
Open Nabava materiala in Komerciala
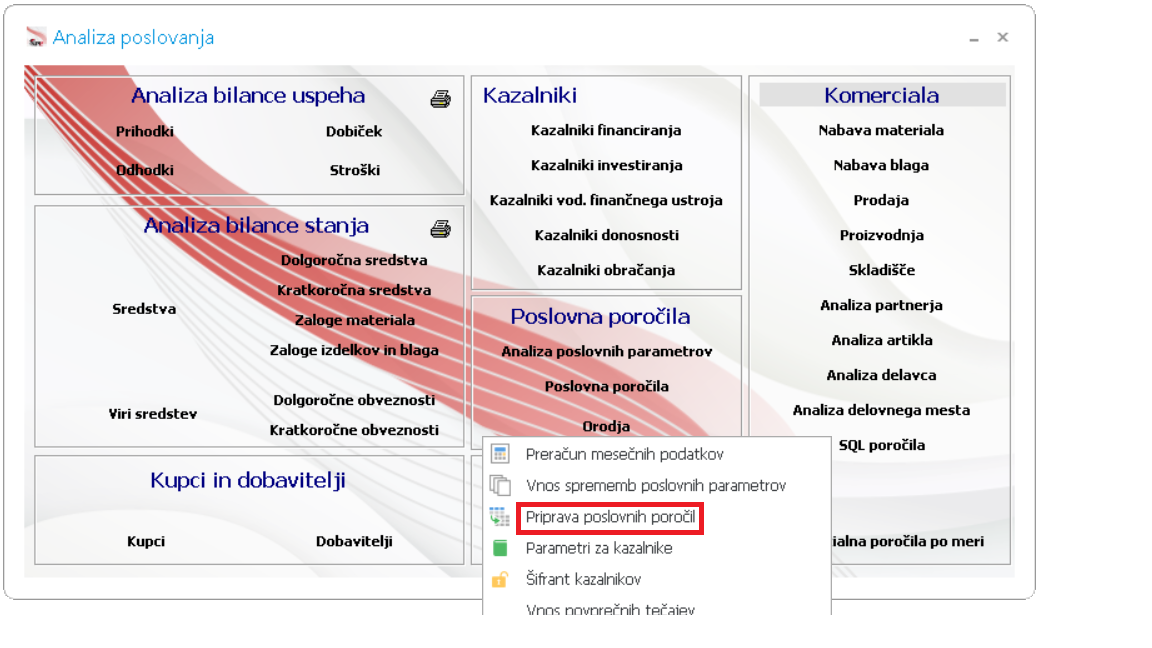[881, 130]
